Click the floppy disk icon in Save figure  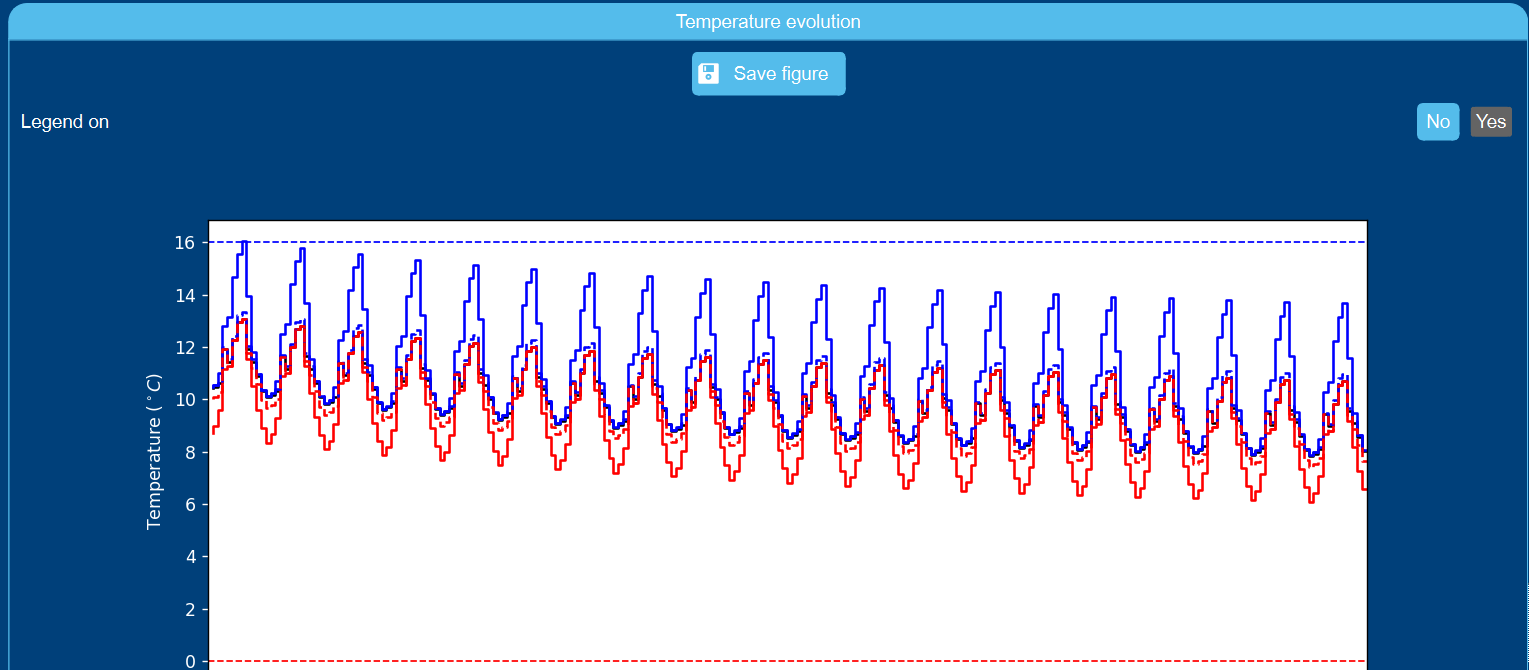pyautogui.click(x=709, y=74)
